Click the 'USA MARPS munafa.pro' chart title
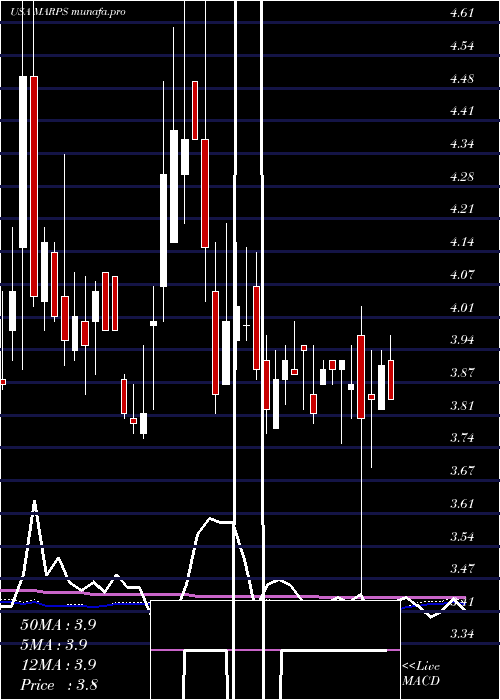This screenshot has width=500, height=700. [68, 12]
